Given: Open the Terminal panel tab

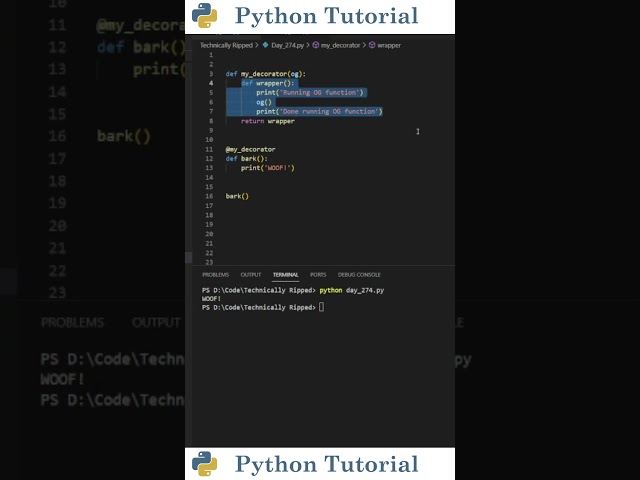Looking at the screenshot, I should click(x=285, y=275).
